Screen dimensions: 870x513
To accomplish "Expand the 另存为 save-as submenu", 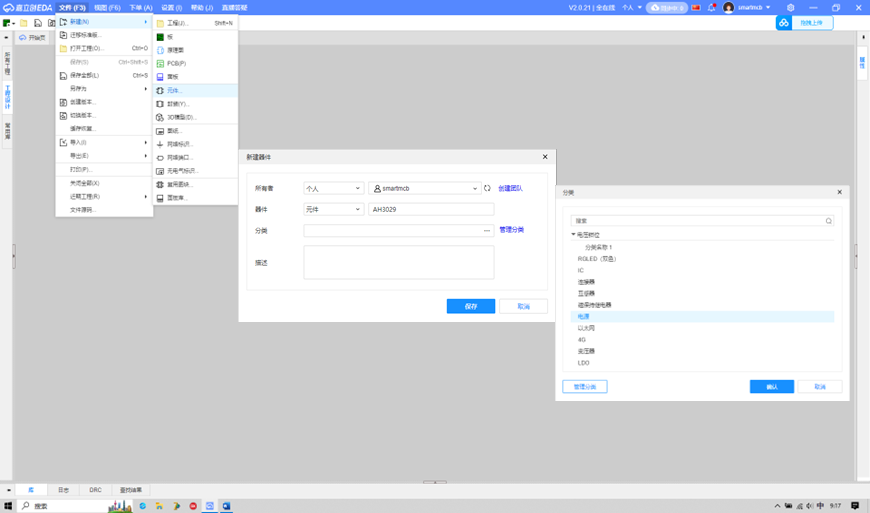I will [146, 89].
